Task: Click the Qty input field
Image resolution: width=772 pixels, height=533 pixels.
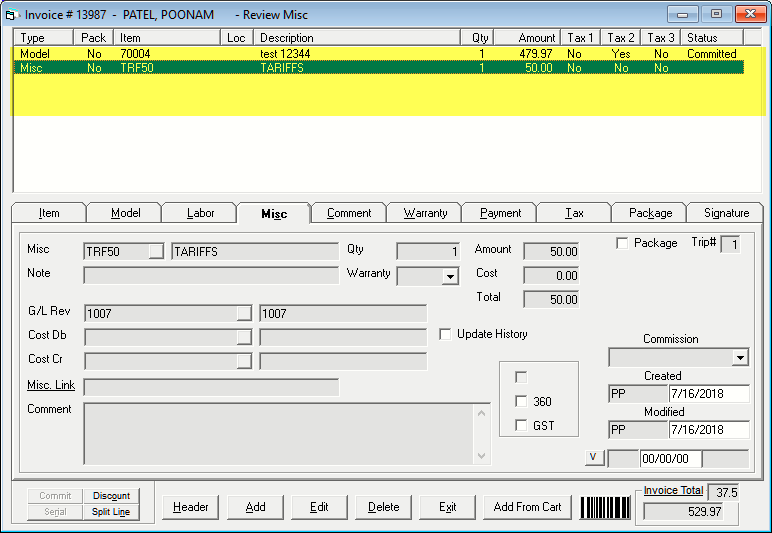Action: point(428,251)
